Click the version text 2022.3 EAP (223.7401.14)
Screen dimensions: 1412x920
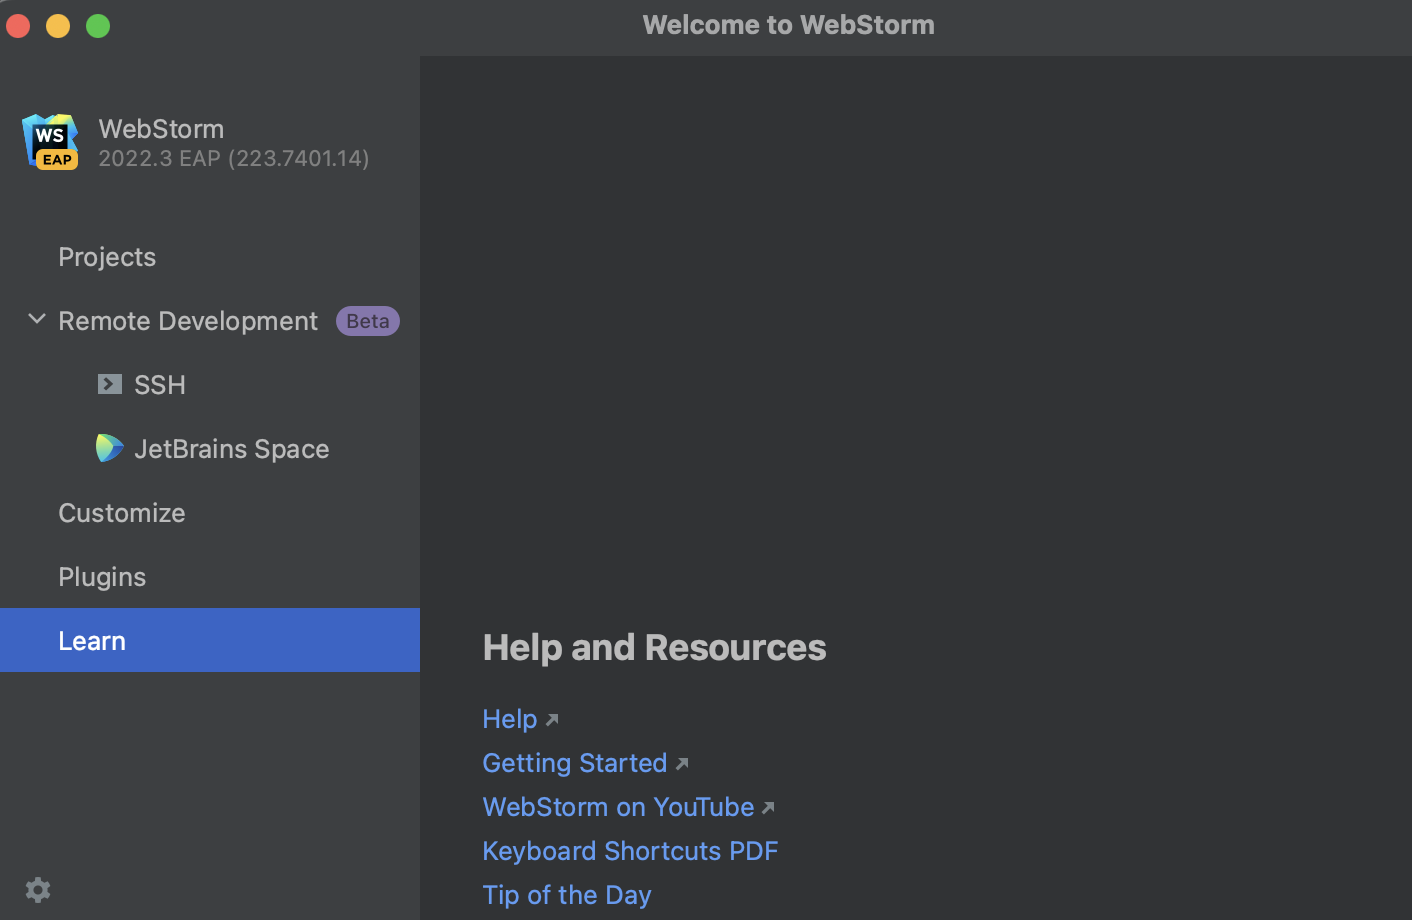(x=234, y=158)
